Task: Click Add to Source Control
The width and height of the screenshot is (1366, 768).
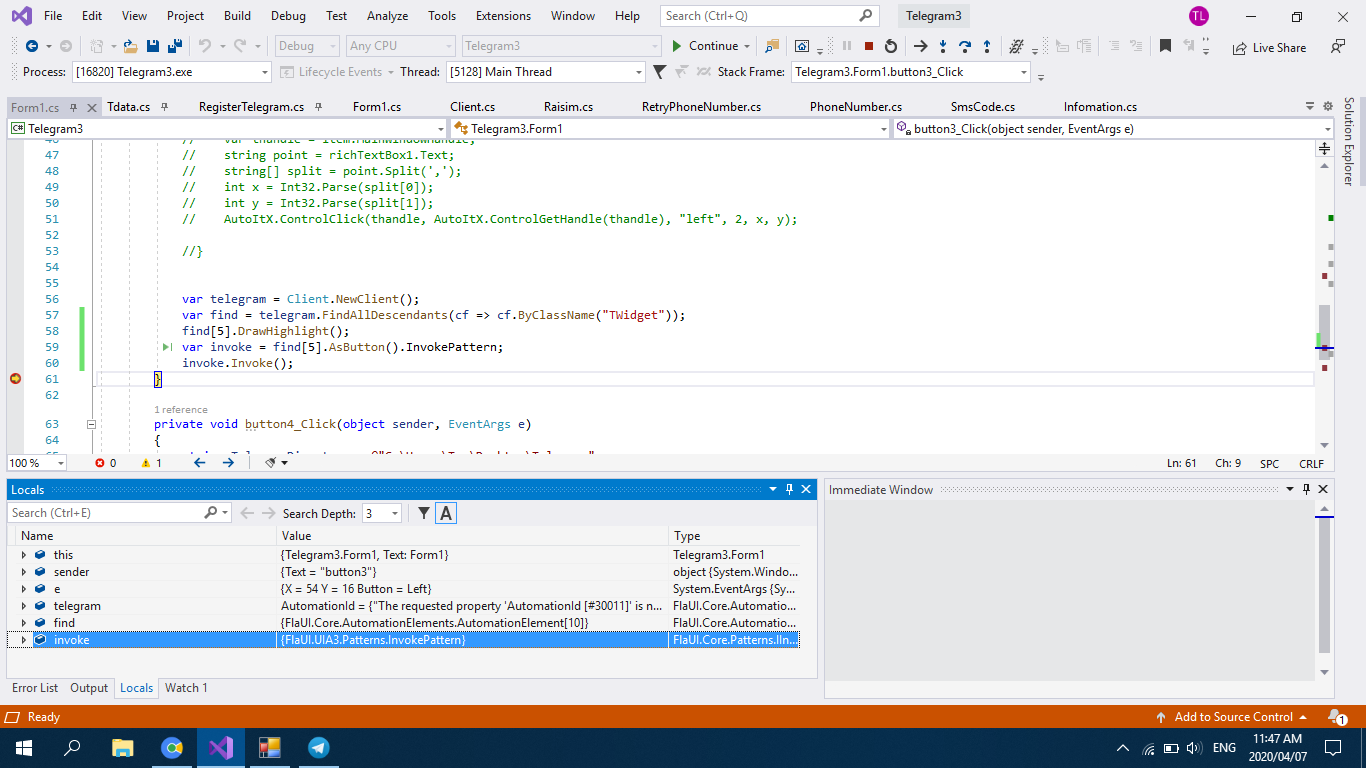Action: point(1233,716)
